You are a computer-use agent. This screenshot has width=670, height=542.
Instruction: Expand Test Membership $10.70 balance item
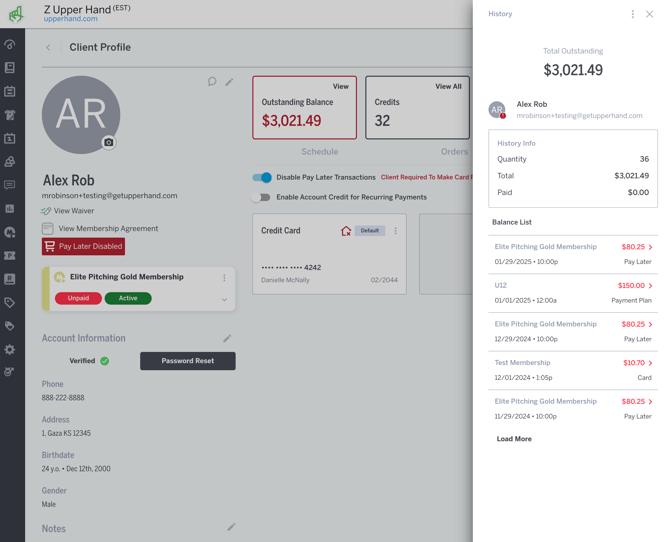(x=650, y=363)
